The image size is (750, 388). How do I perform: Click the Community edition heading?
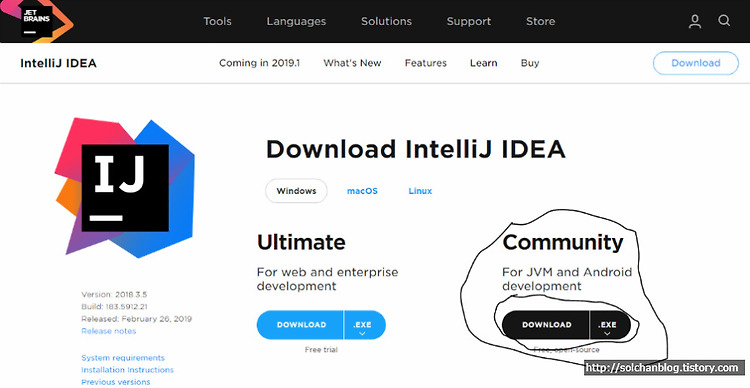click(562, 243)
